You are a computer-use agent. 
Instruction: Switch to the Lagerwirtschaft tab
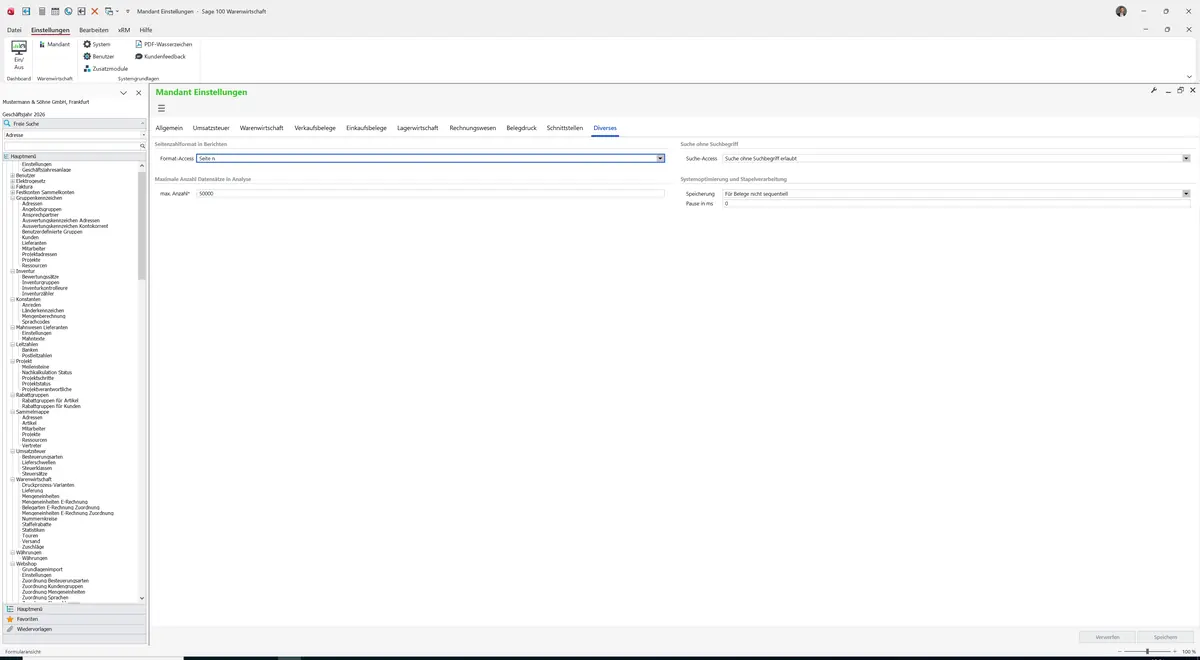(x=418, y=128)
